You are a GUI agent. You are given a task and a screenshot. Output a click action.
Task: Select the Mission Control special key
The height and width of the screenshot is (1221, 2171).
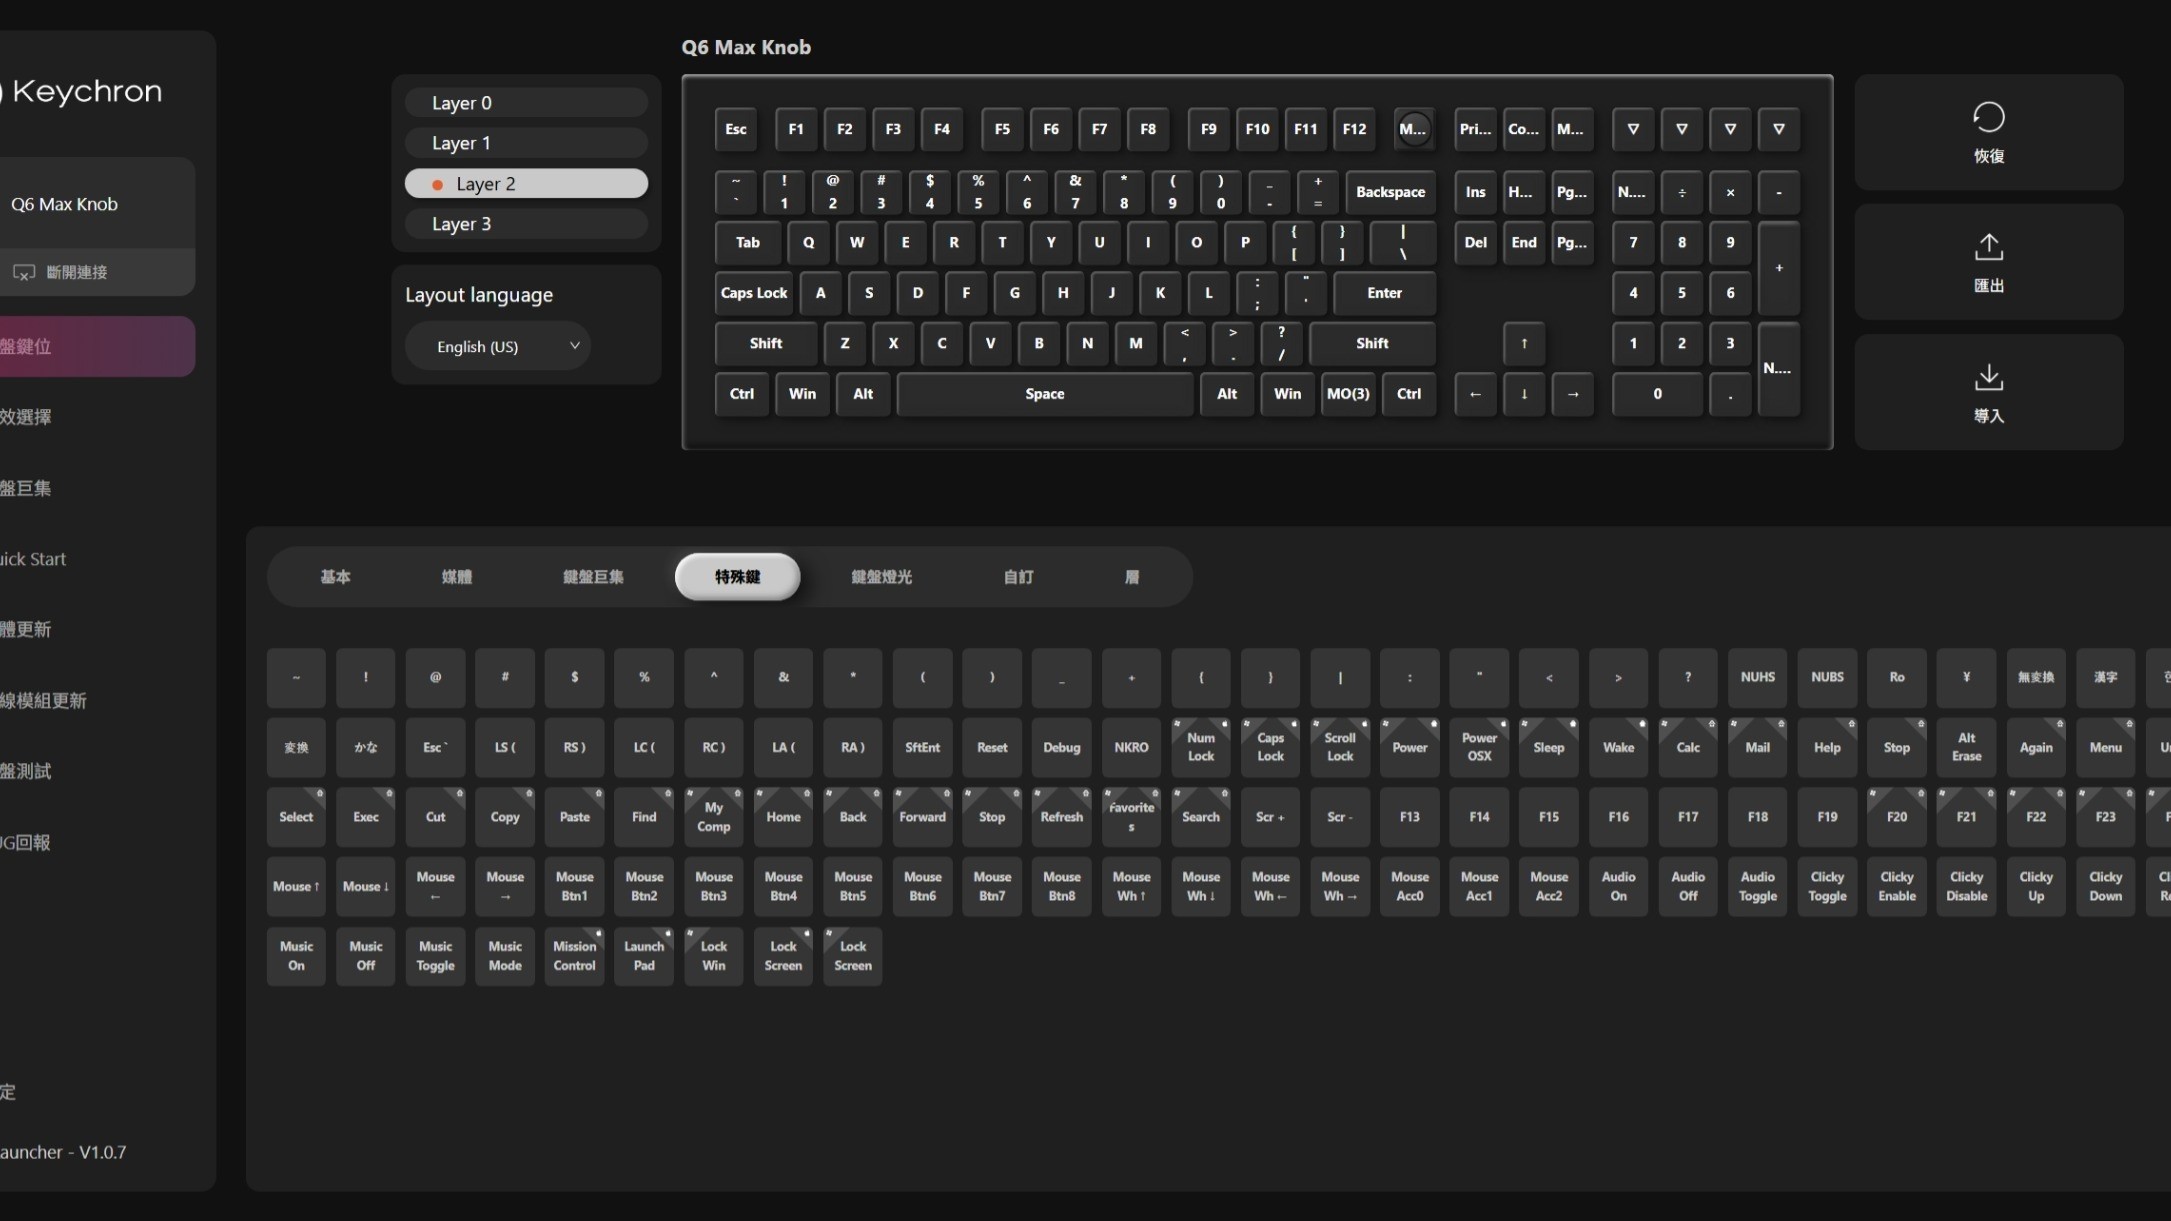574,955
